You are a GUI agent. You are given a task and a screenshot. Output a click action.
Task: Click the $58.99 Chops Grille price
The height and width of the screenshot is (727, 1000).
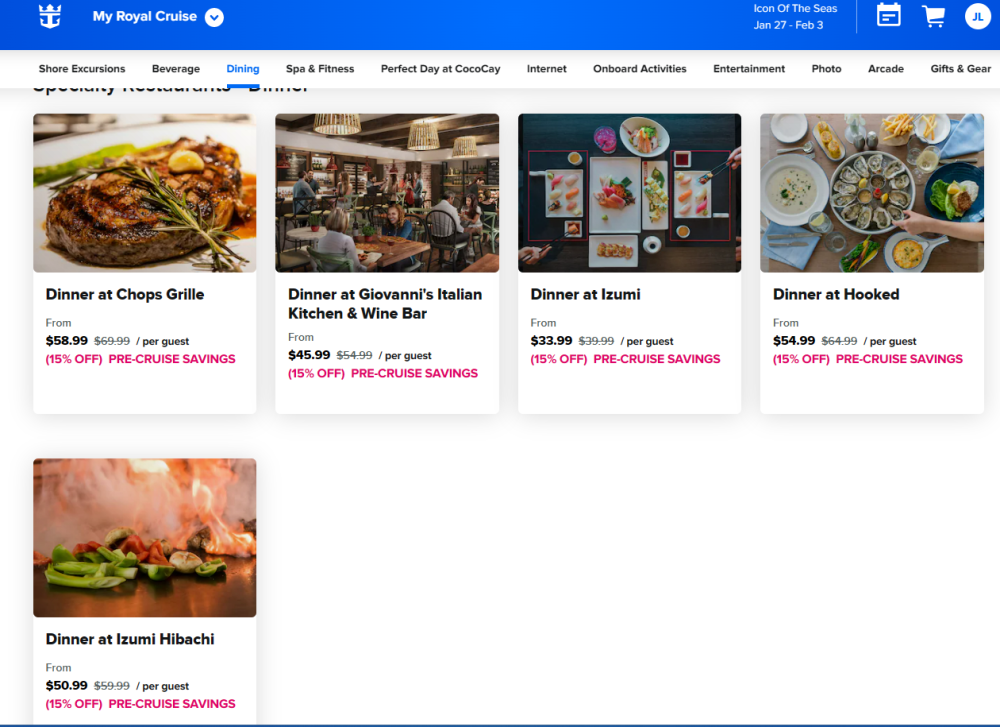(66, 341)
